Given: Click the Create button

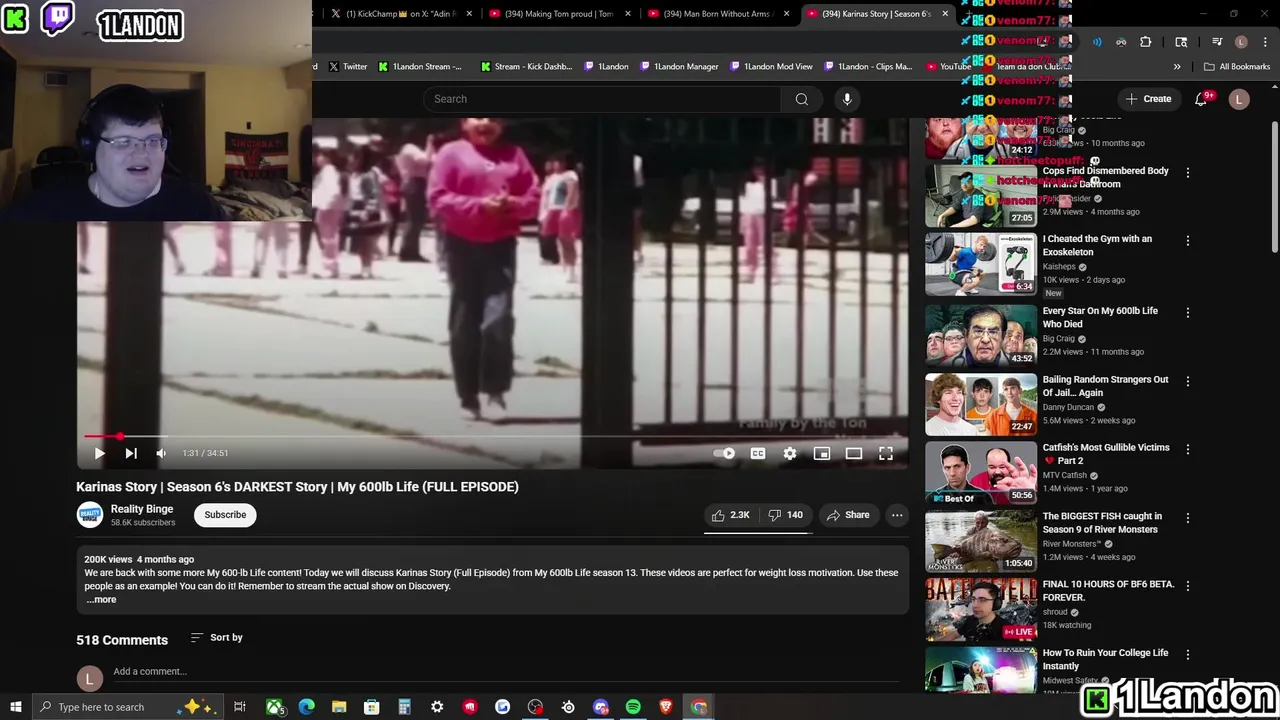Looking at the screenshot, I should click(x=1147, y=99).
